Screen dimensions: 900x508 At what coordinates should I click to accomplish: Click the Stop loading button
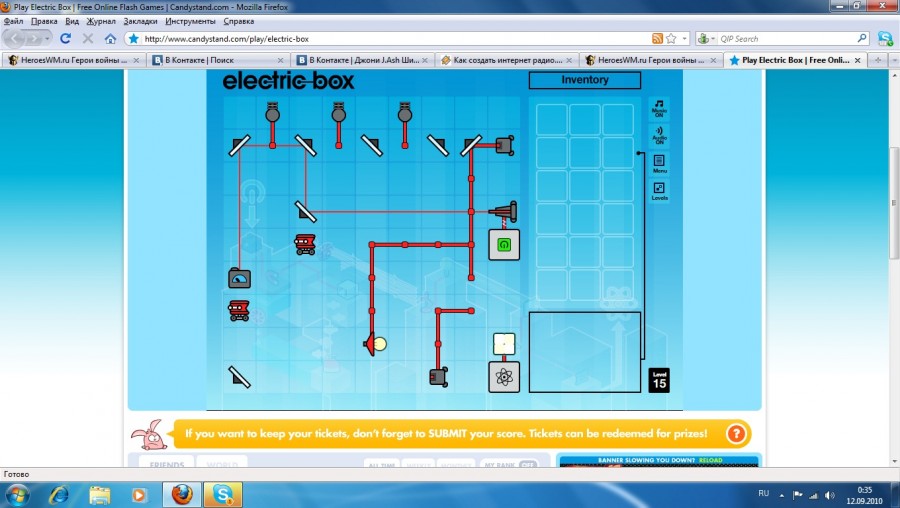click(88, 38)
